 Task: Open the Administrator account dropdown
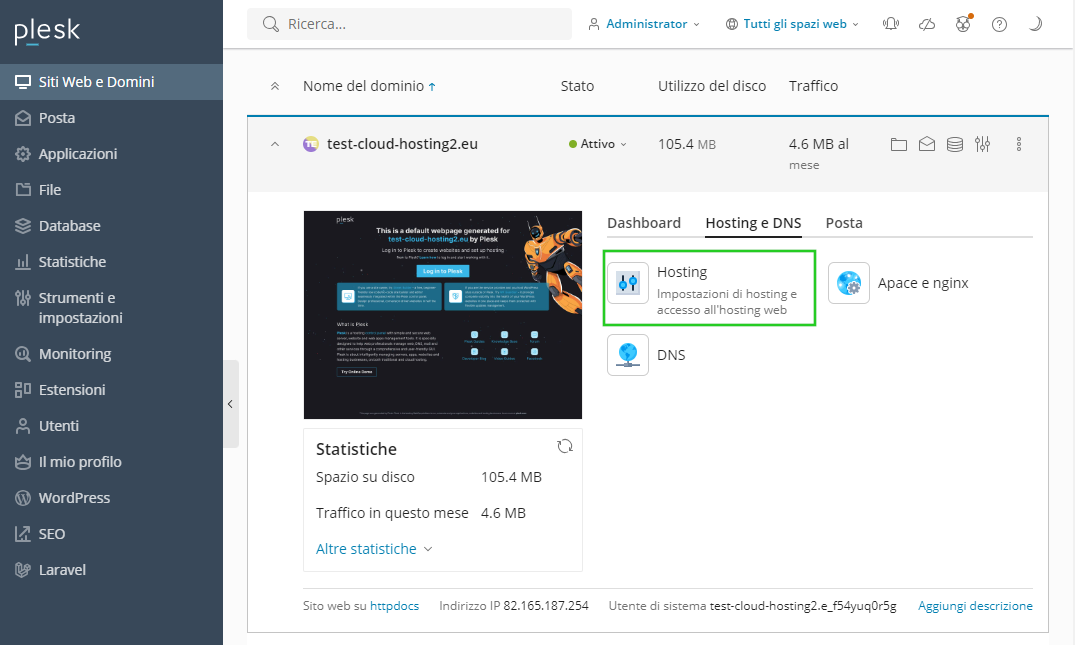(x=644, y=24)
